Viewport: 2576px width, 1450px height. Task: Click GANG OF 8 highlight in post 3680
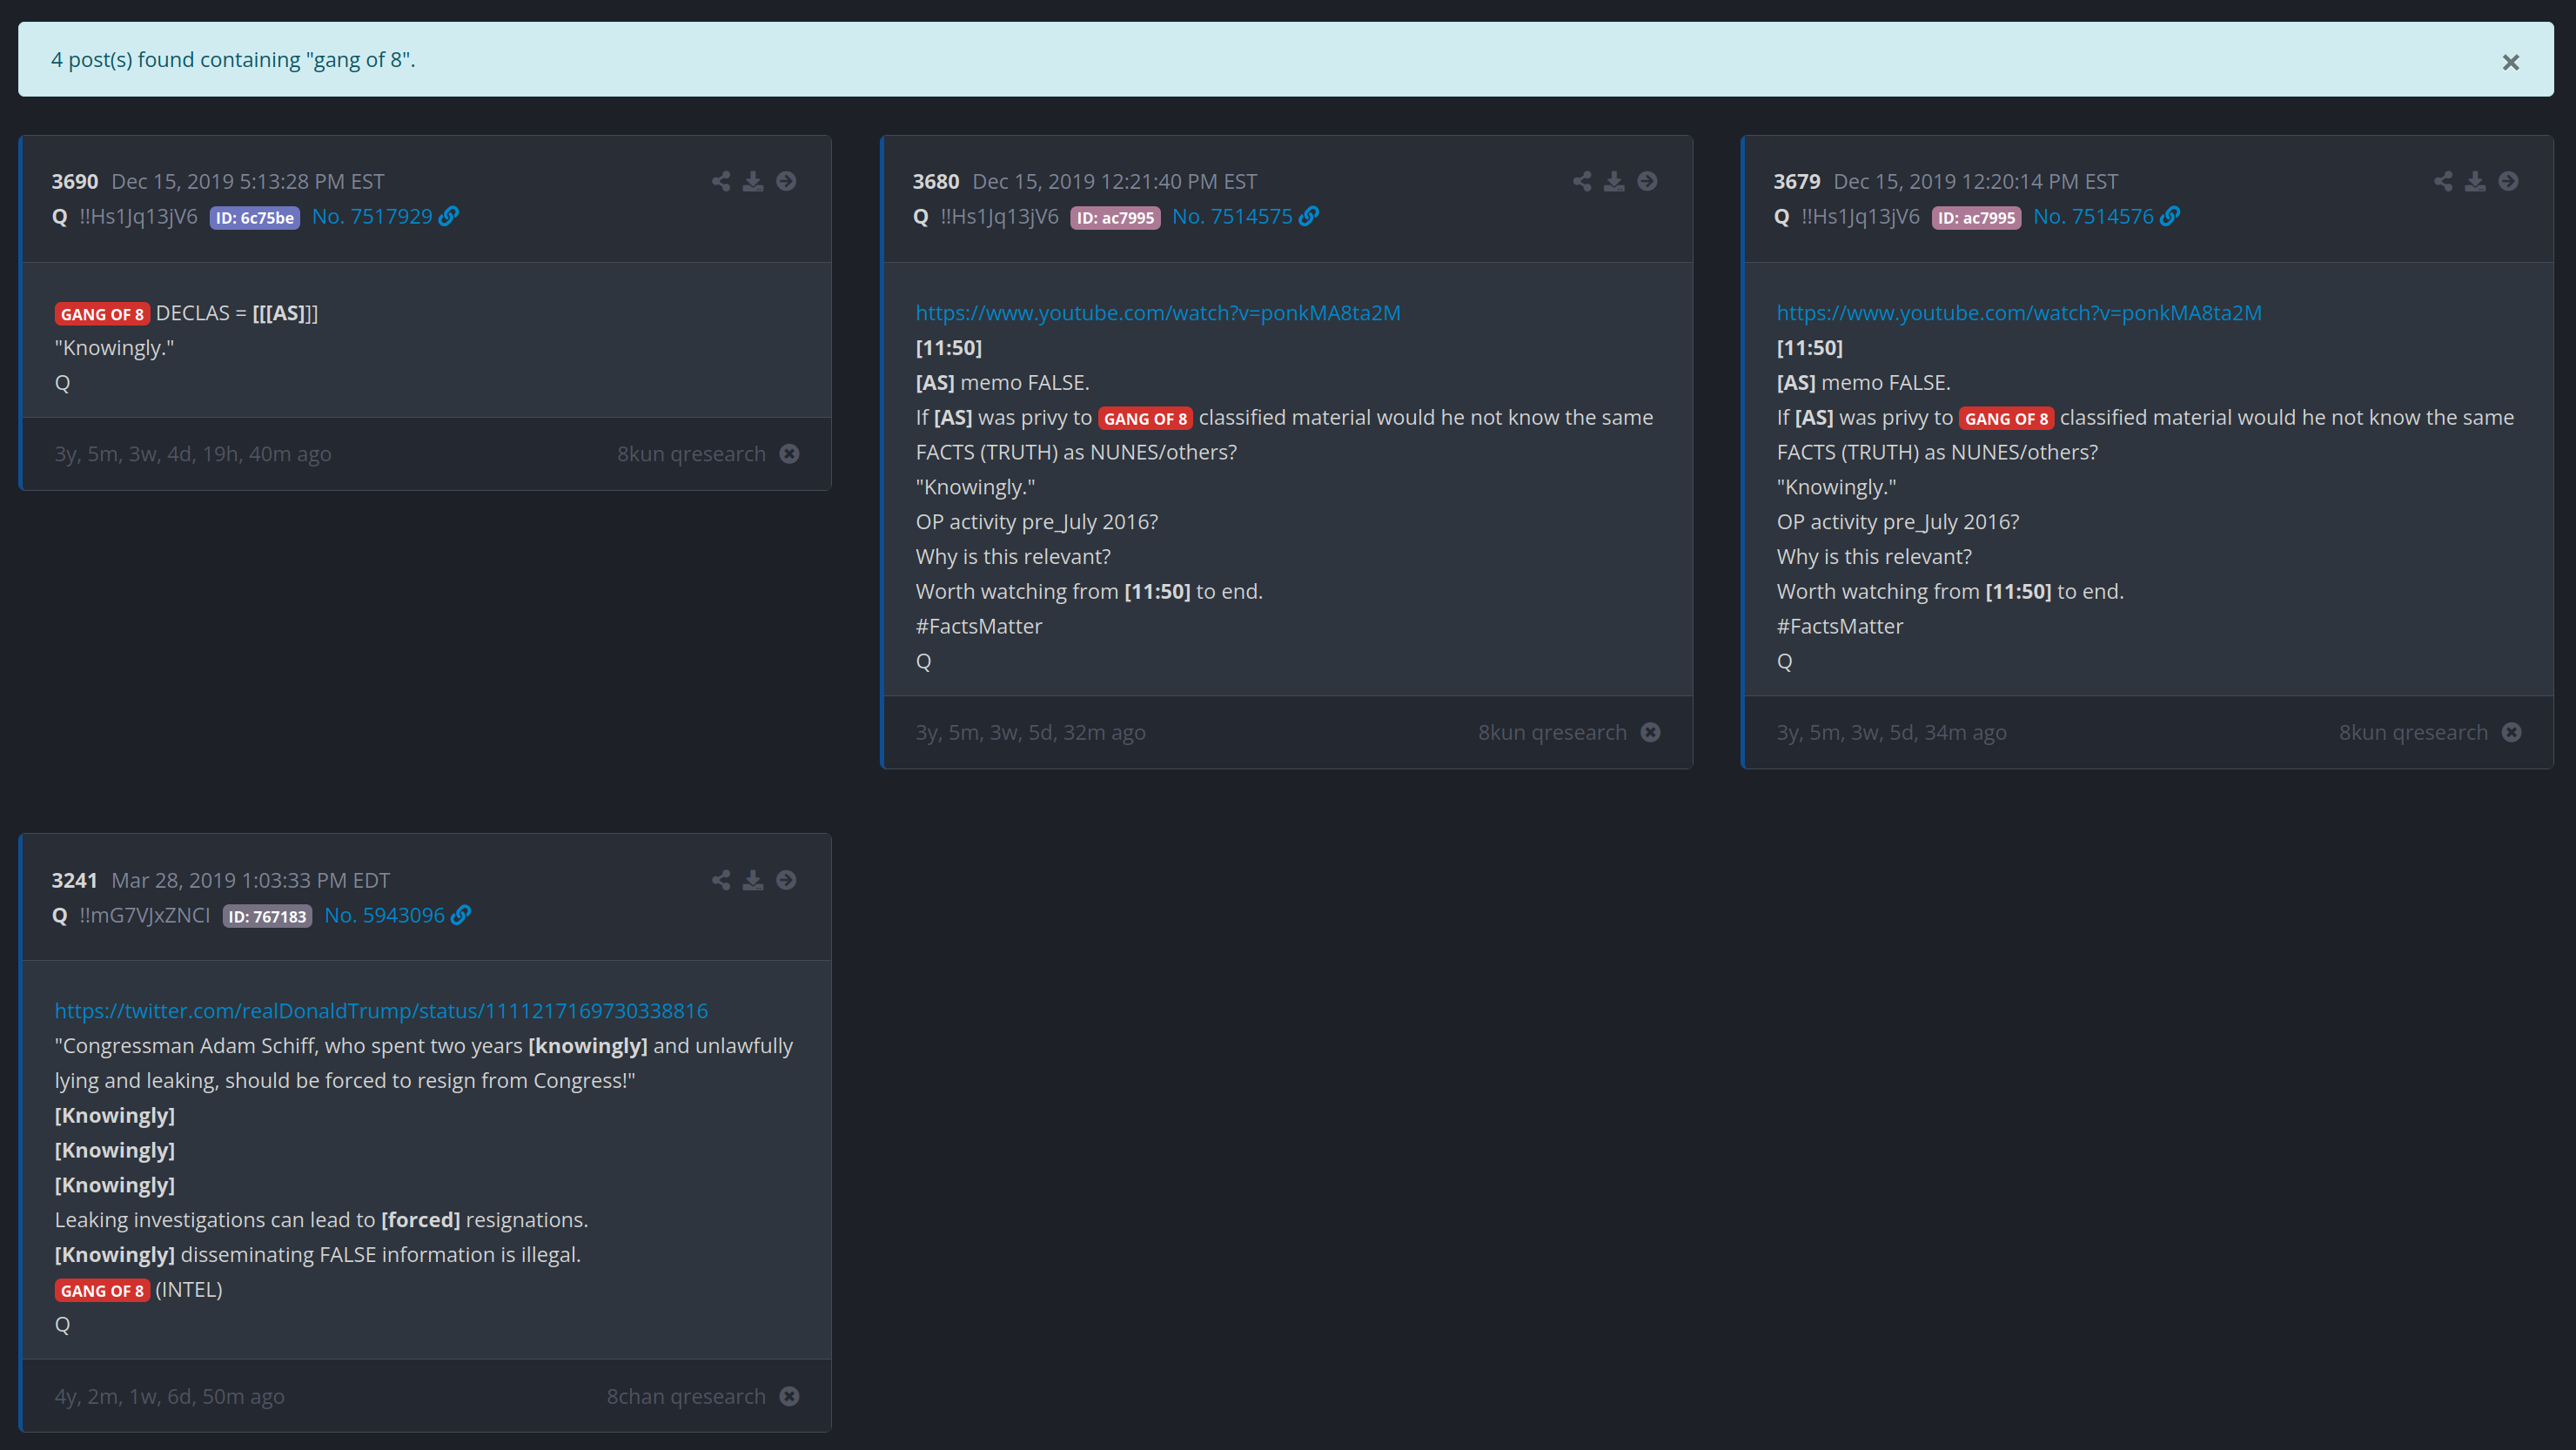click(x=1145, y=418)
